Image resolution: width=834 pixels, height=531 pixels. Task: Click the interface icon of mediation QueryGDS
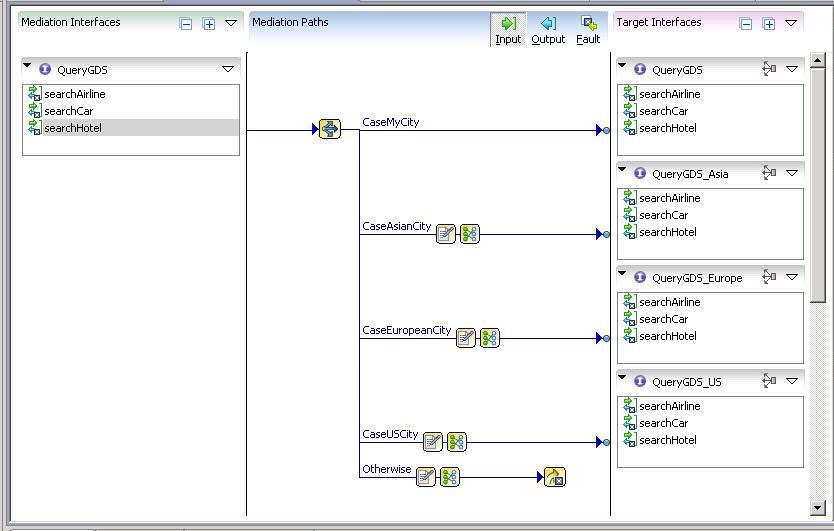pyautogui.click(x=45, y=69)
